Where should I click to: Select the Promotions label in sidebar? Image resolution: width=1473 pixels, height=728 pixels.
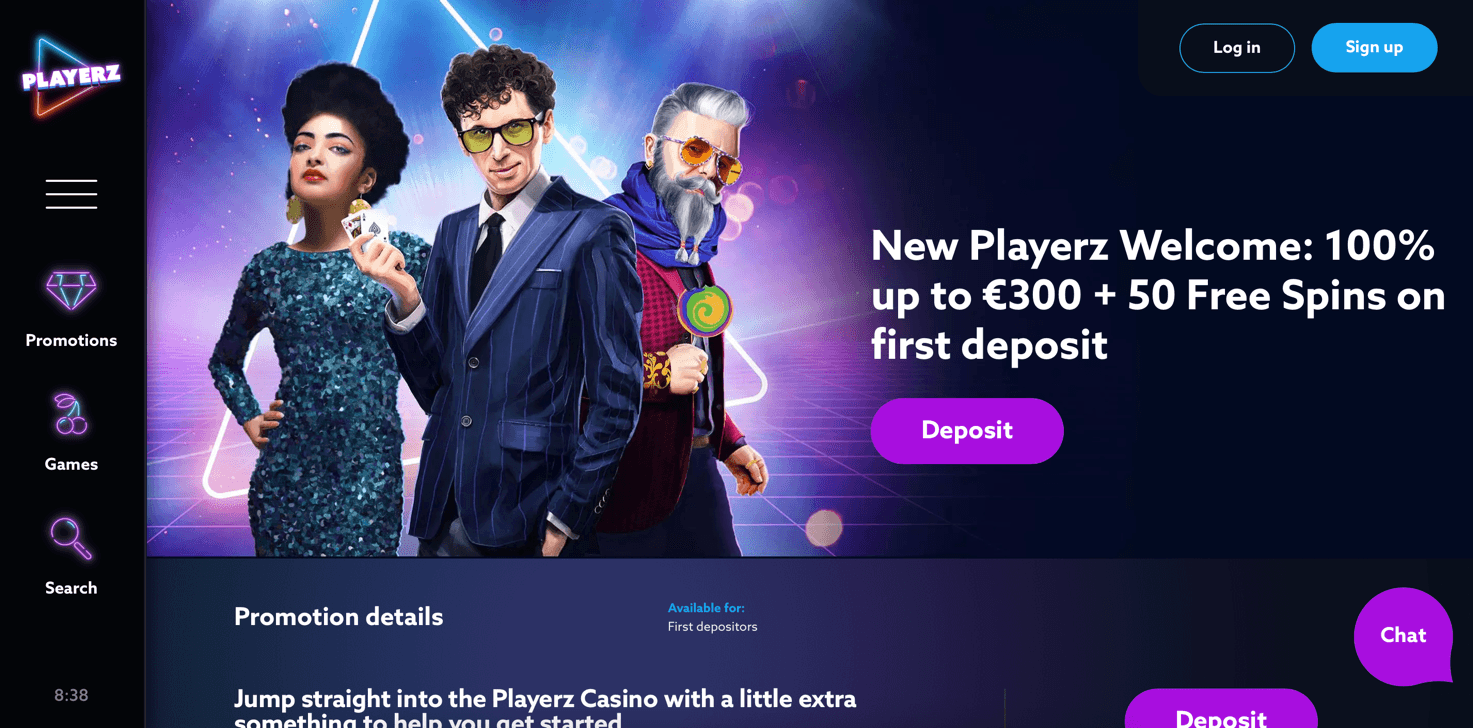coord(71,341)
